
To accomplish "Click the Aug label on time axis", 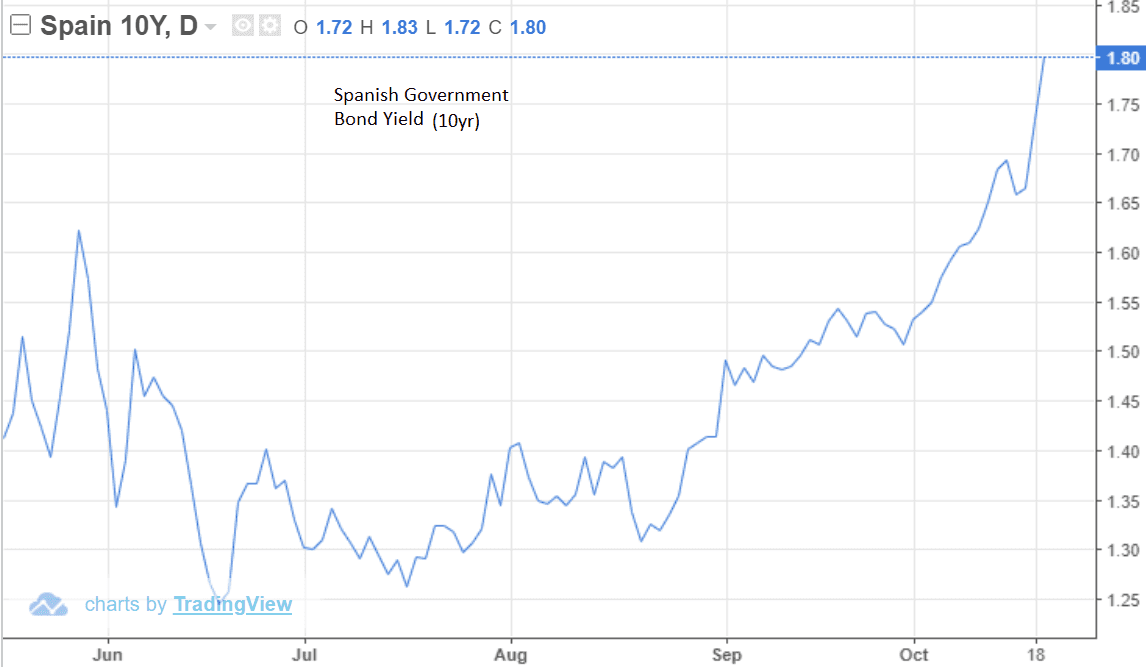I will (511, 655).
